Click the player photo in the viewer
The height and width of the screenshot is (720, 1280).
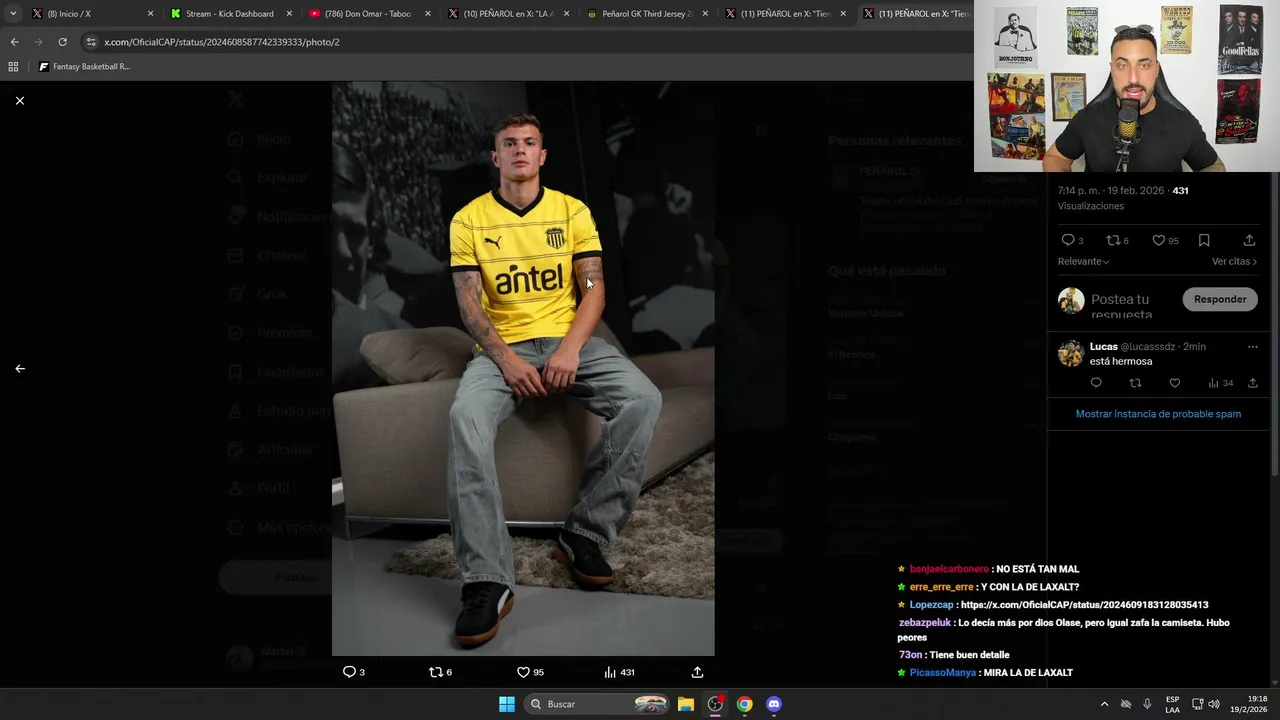pos(523,369)
